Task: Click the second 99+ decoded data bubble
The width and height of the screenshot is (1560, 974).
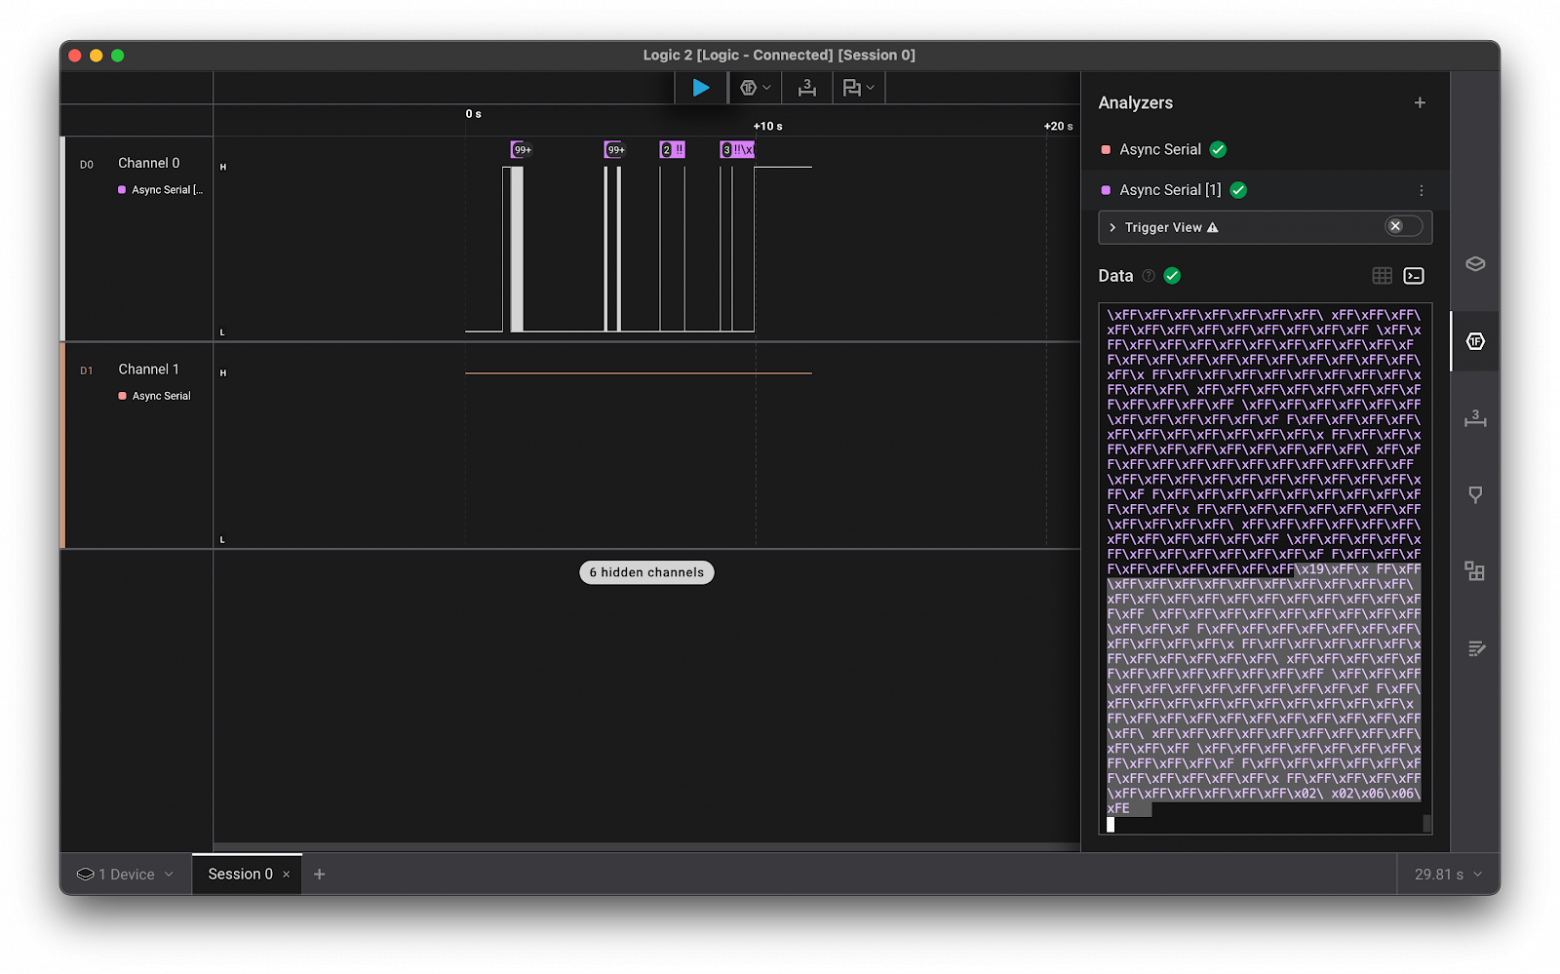Action: point(615,150)
